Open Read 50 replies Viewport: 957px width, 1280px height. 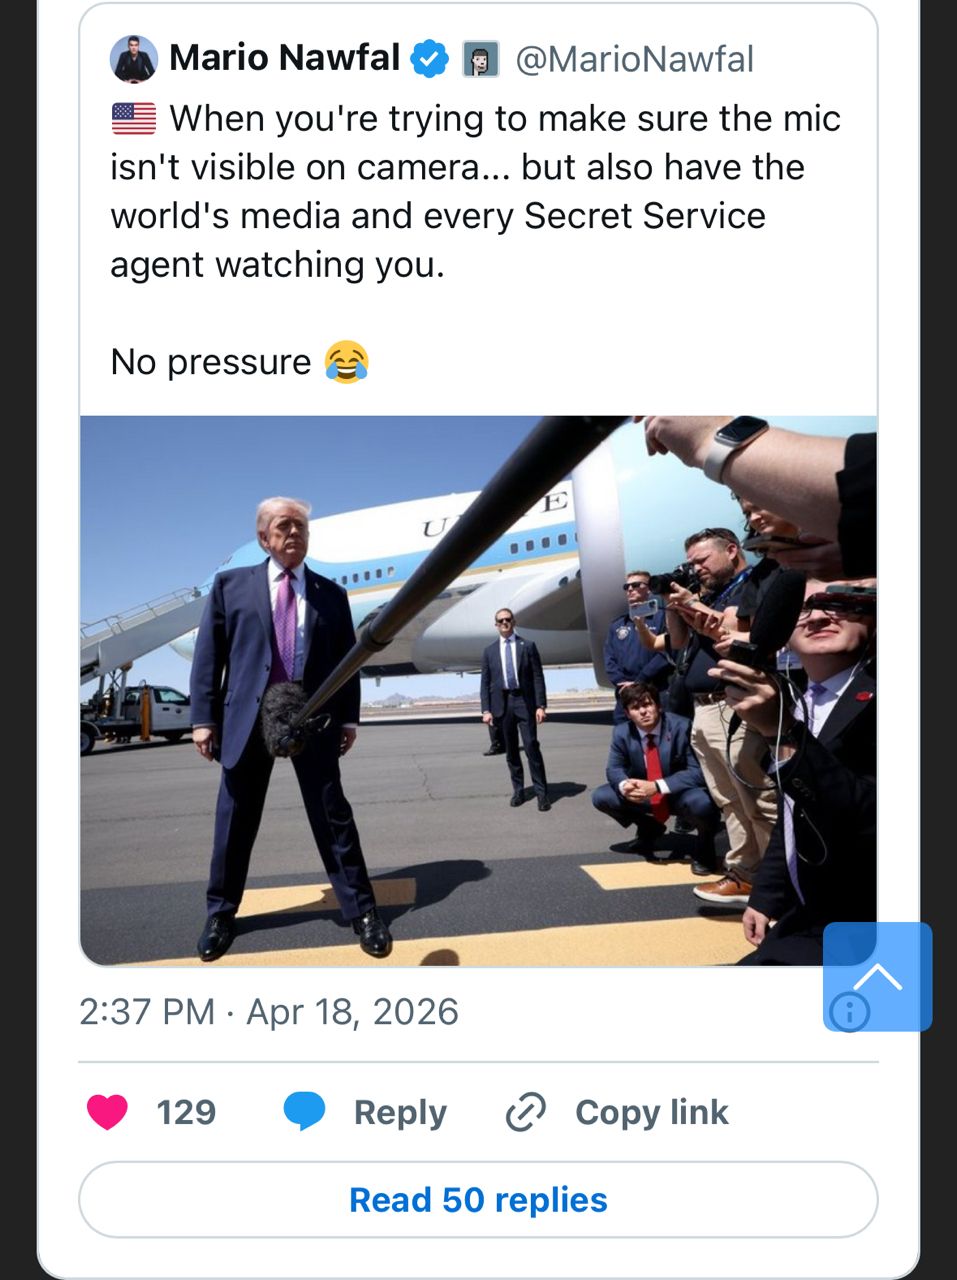click(x=478, y=1200)
